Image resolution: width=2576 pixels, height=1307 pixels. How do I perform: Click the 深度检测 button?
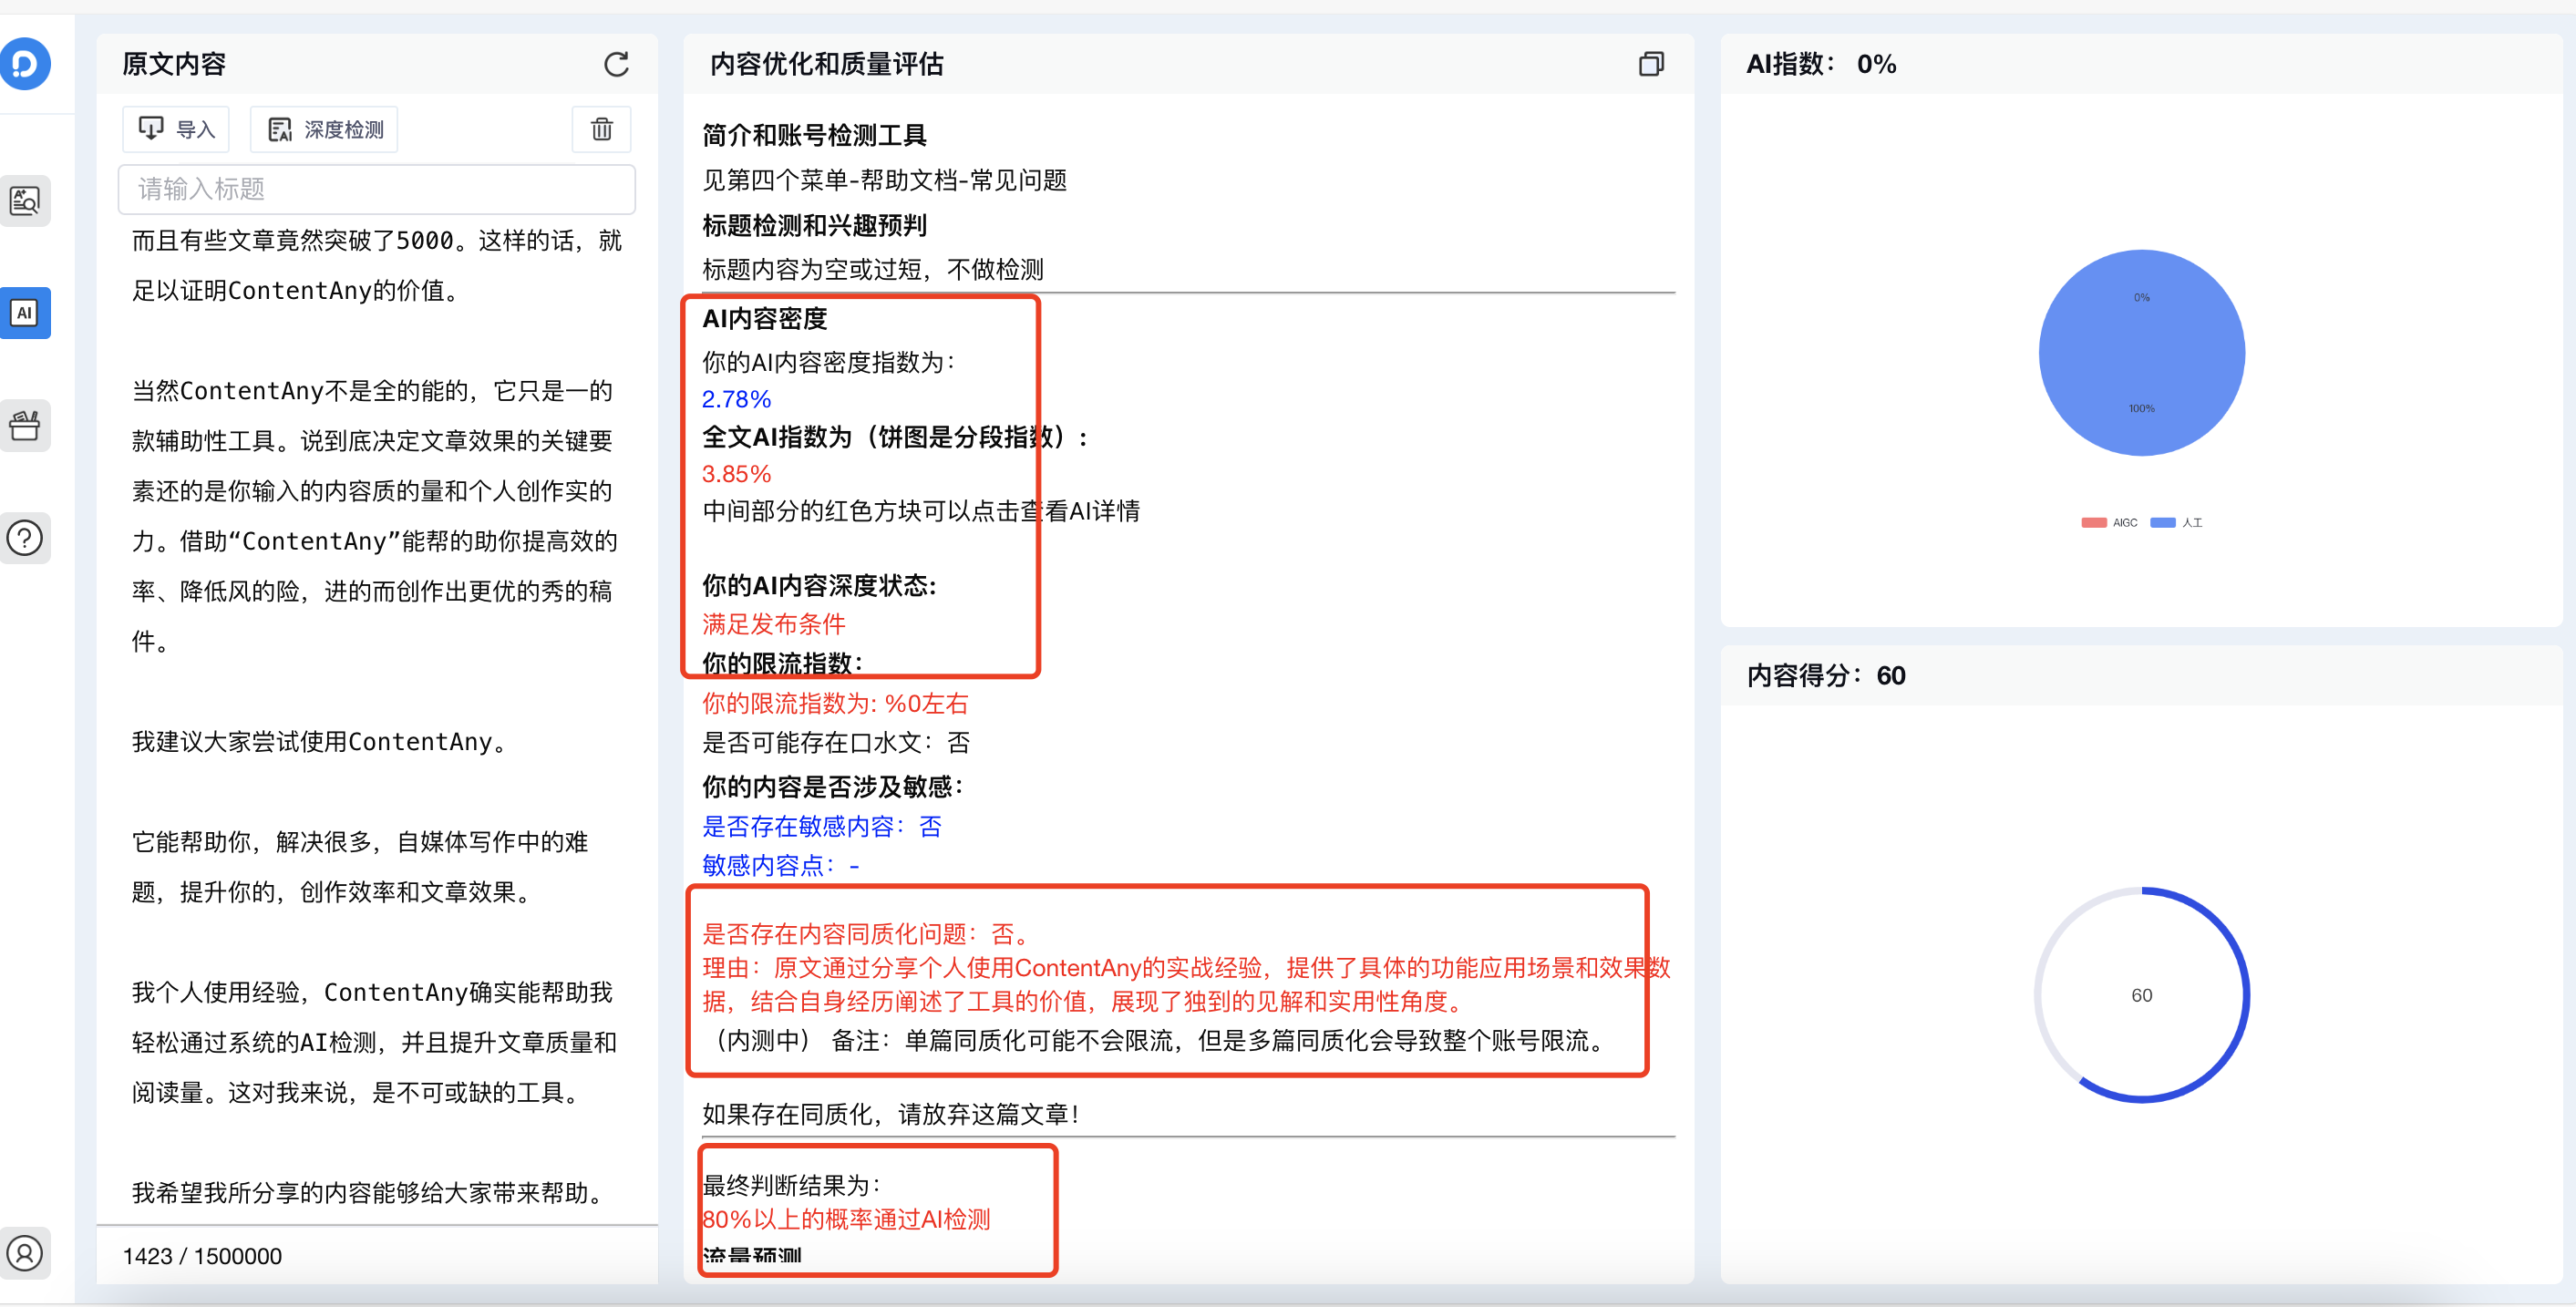324,129
